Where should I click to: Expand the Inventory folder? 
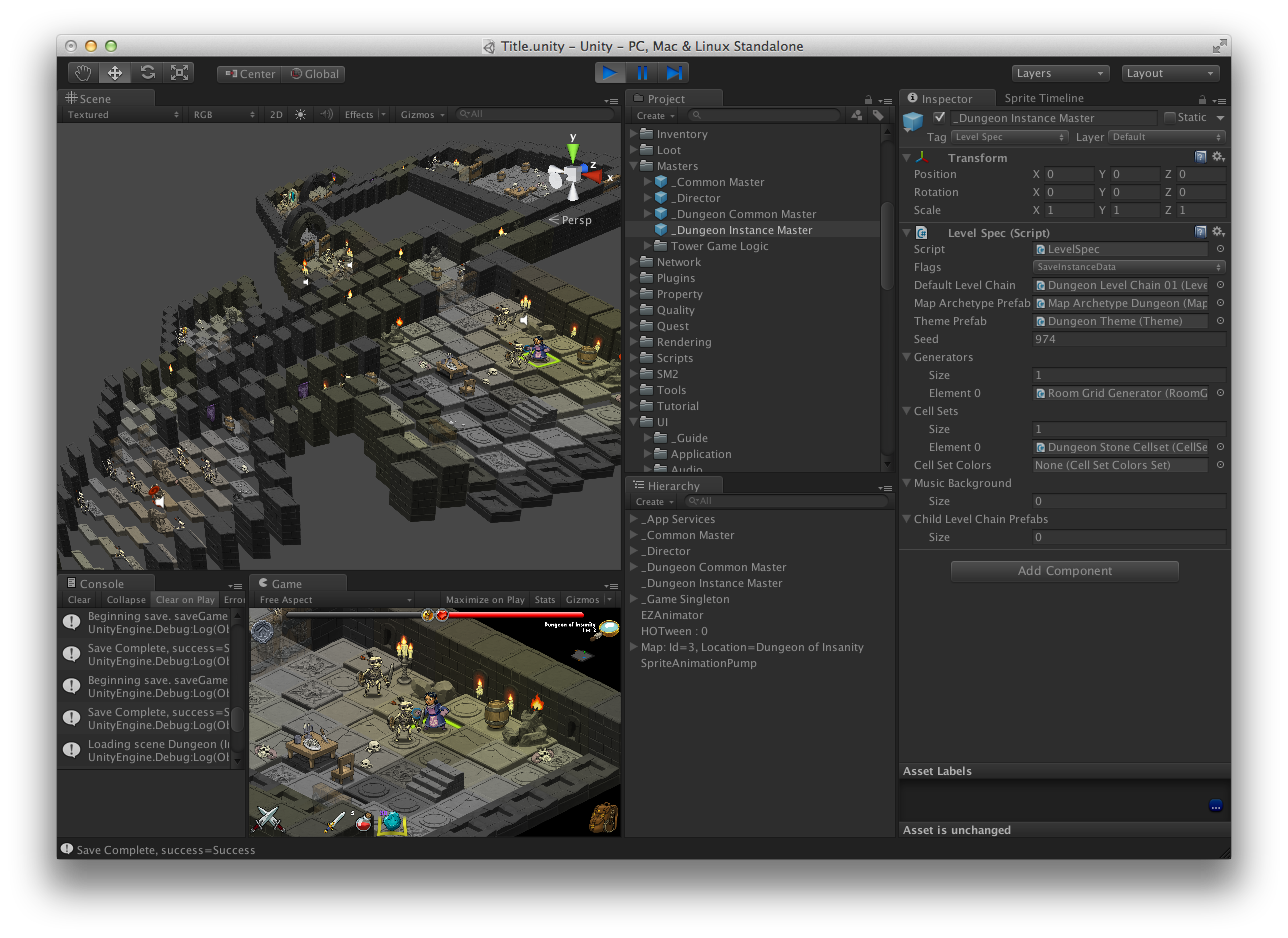click(633, 134)
